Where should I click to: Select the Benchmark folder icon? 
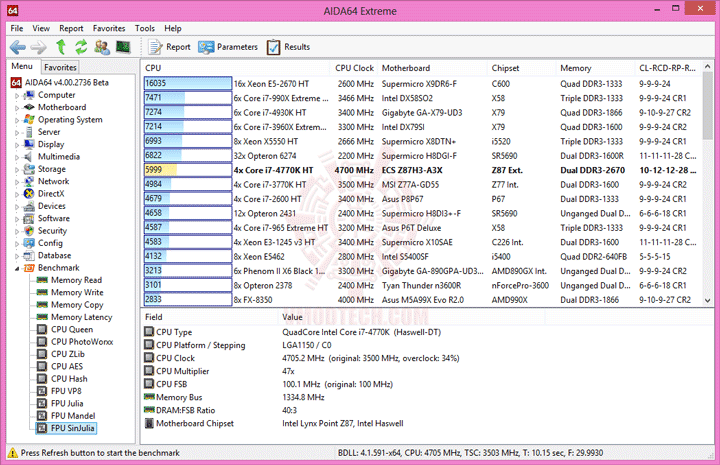pyautogui.click(x=29, y=268)
